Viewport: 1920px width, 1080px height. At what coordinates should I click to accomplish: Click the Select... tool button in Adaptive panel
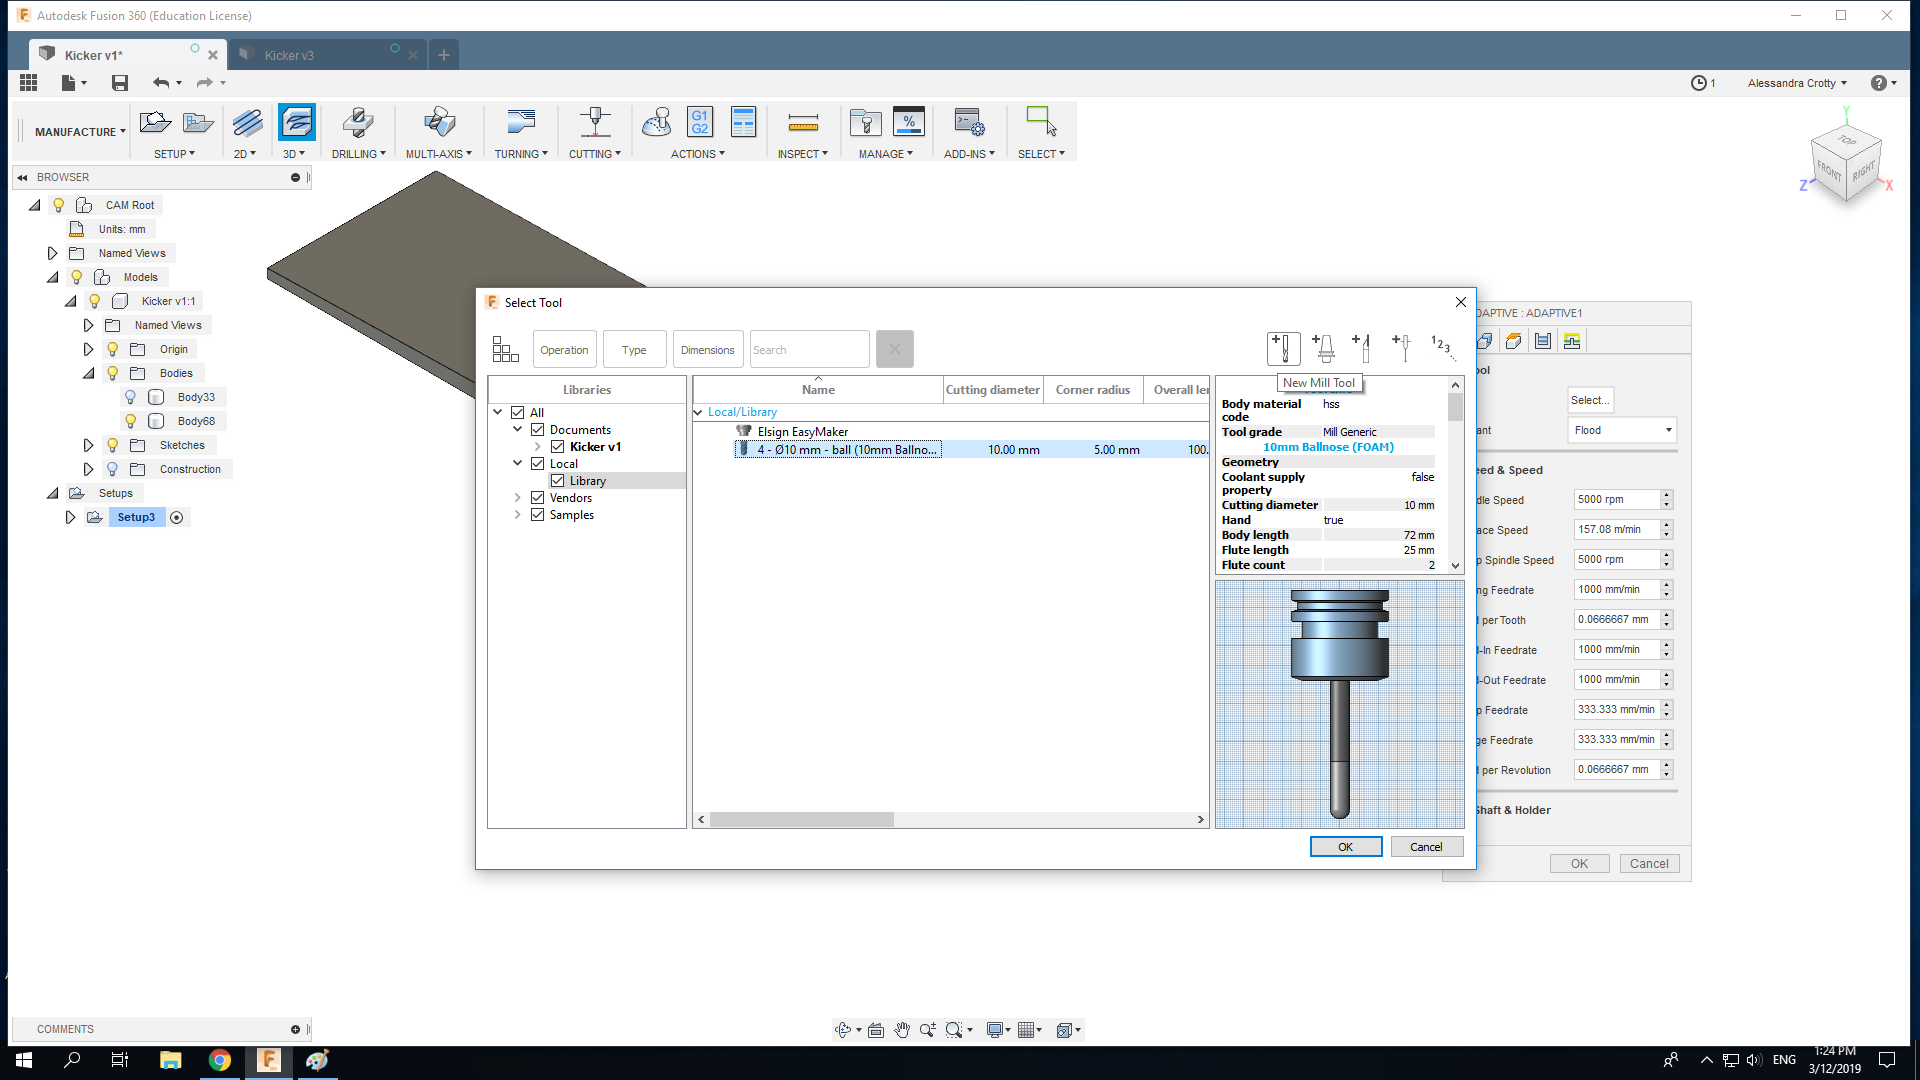click(x=1590, y=400)
